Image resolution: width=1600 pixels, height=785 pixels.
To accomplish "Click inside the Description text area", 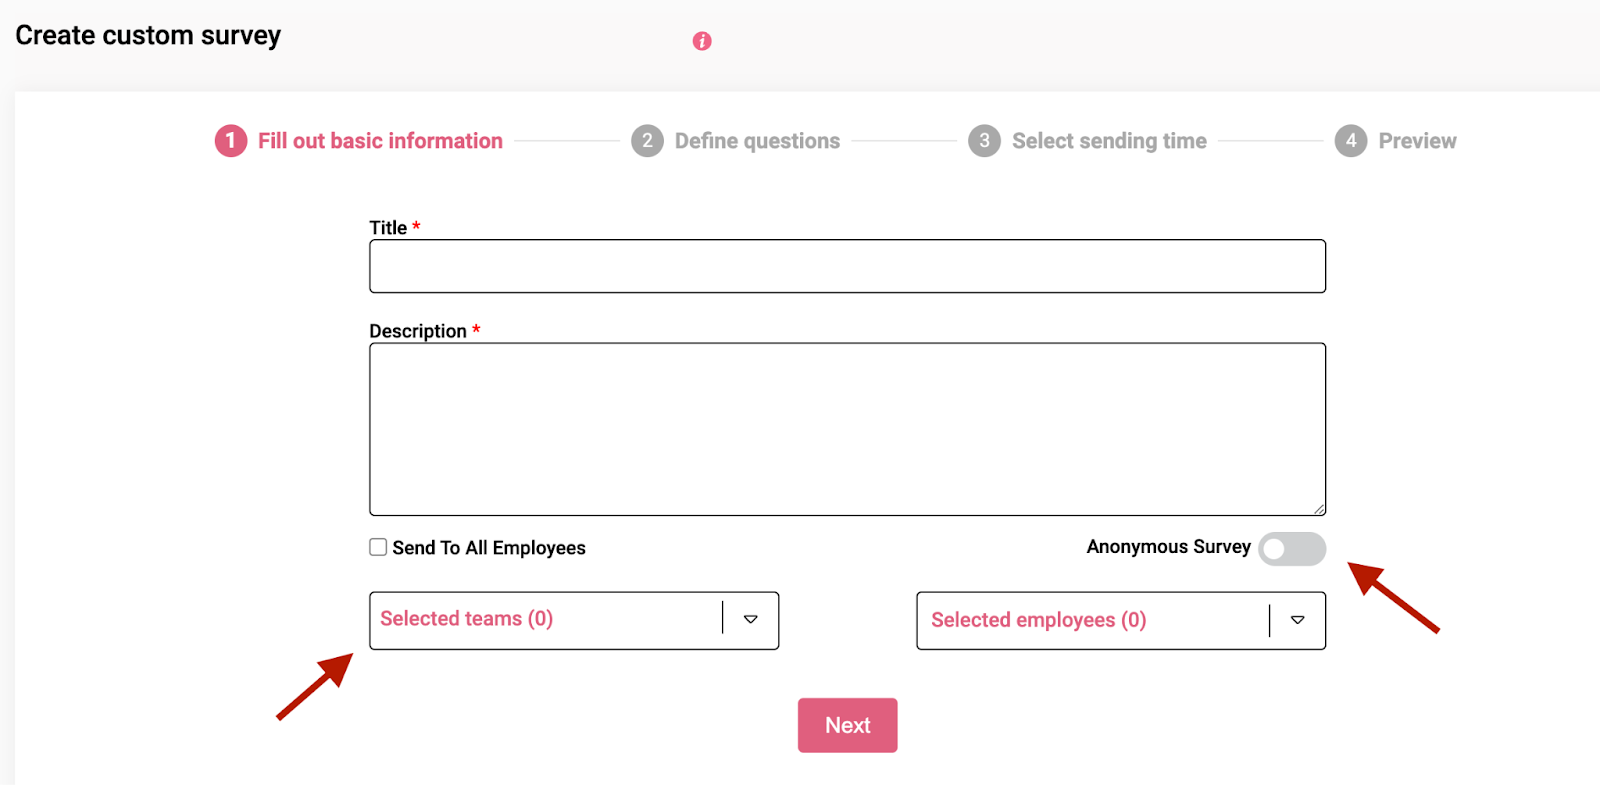I will tap(847, 429).
